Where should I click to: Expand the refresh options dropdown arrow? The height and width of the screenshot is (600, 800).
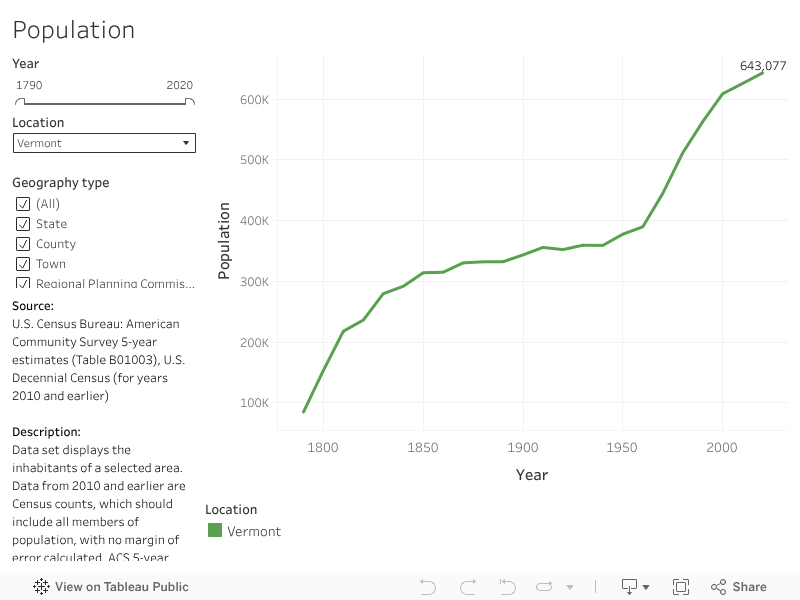(570, 587)
